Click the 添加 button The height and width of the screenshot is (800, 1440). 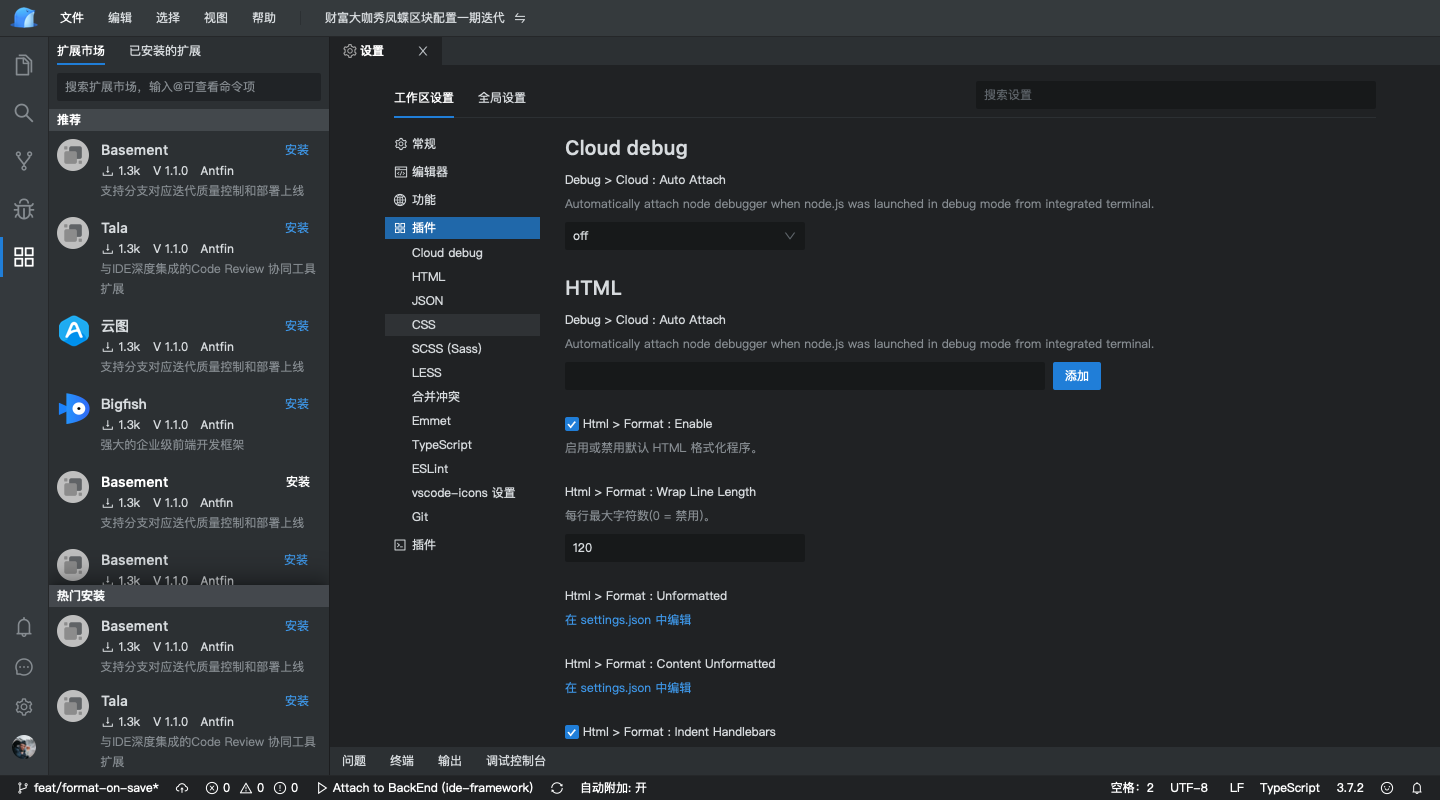click(1077, 376)
